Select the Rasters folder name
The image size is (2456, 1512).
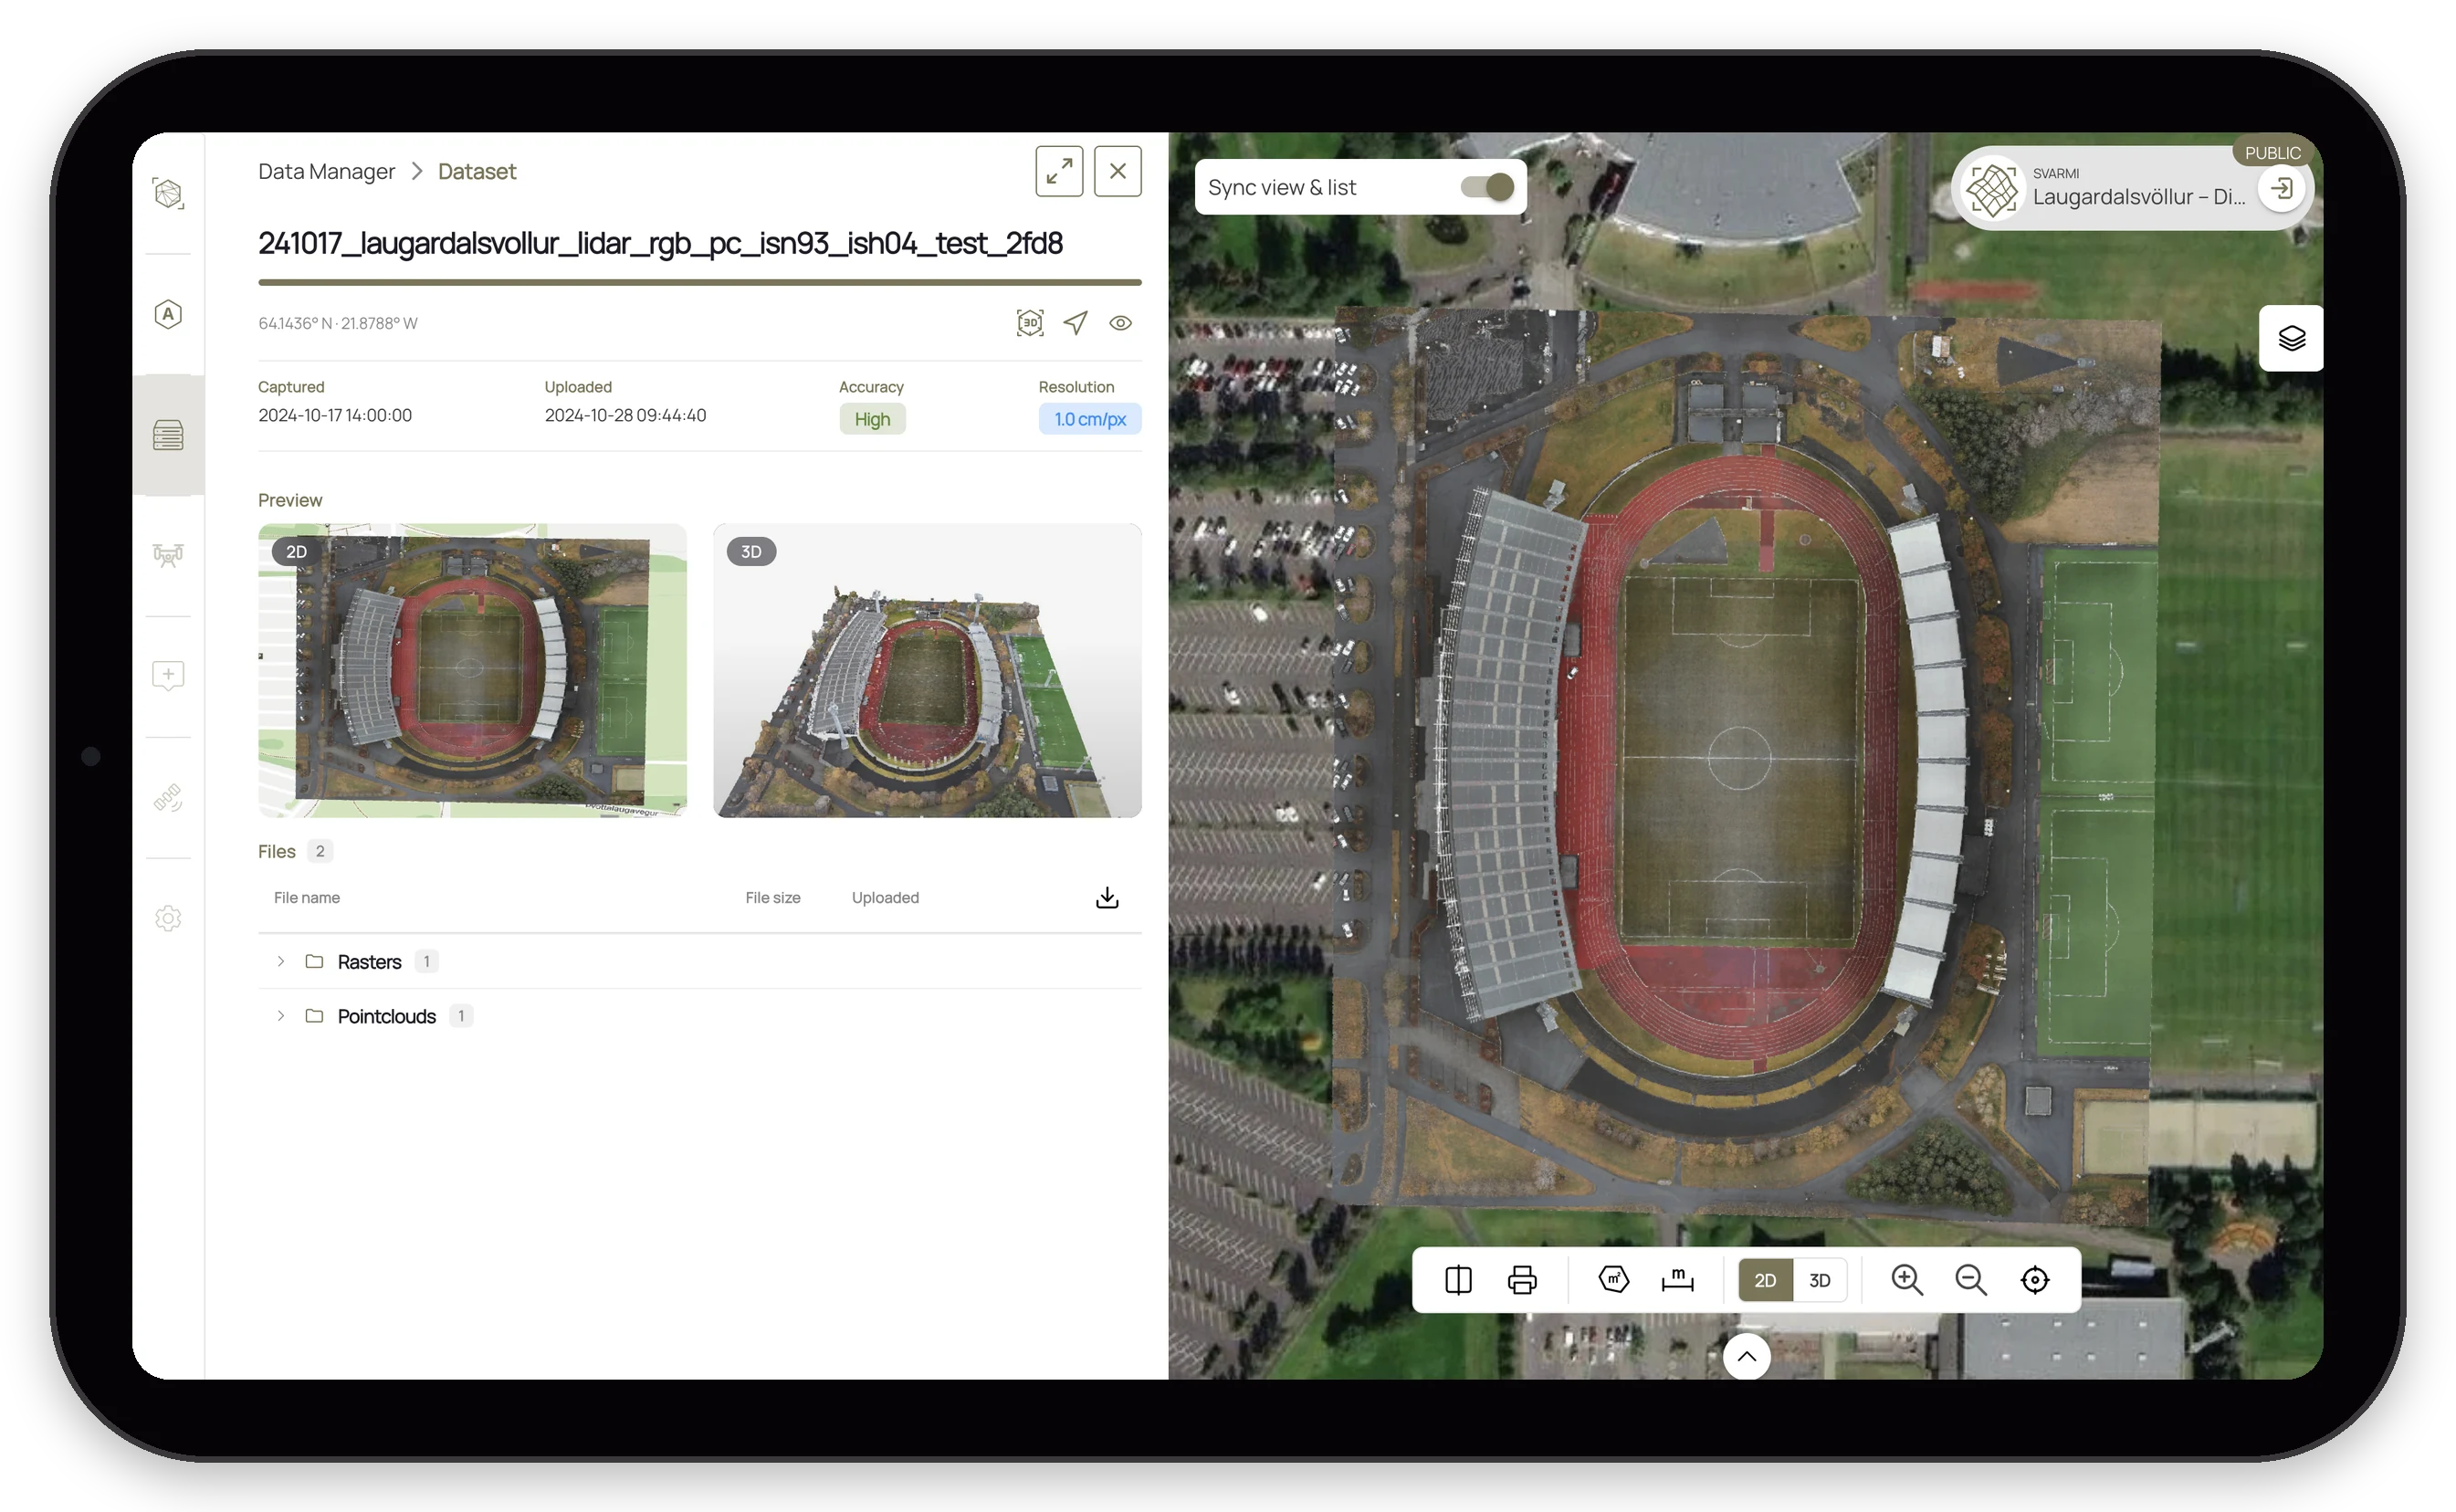(x=369, y=962)
